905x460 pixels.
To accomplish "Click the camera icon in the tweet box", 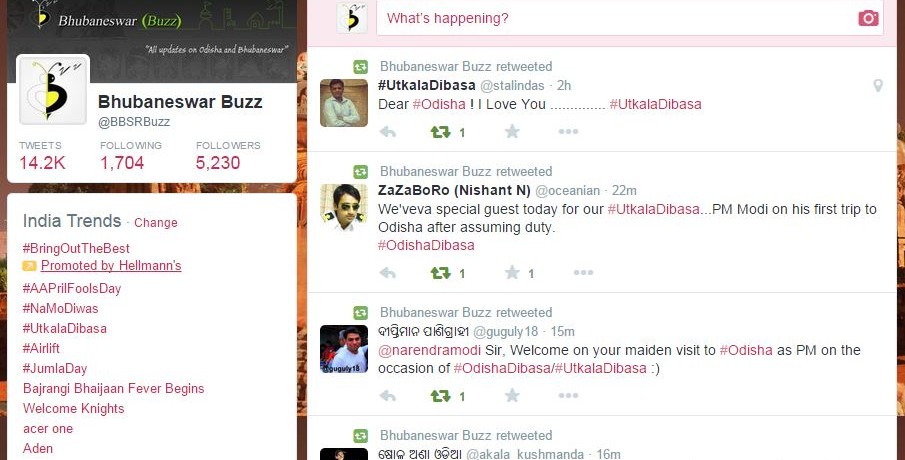I will (867, 18).
